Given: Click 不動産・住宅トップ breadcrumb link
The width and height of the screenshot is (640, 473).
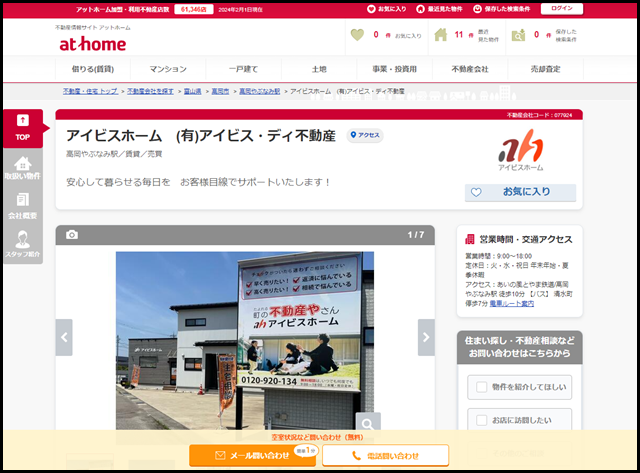Looking at the screenshot, I should click(91, 91).
